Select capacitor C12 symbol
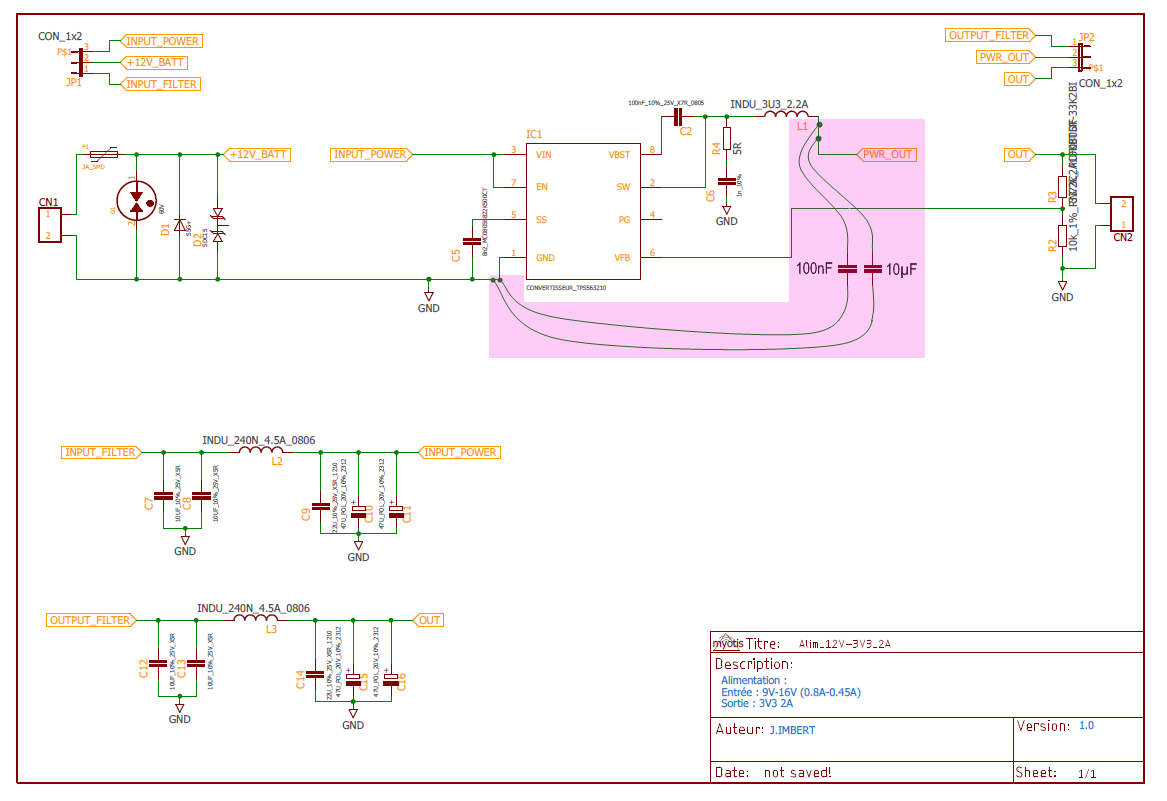The height and width of the screenshot is (801, 1167). coord(159,663)
